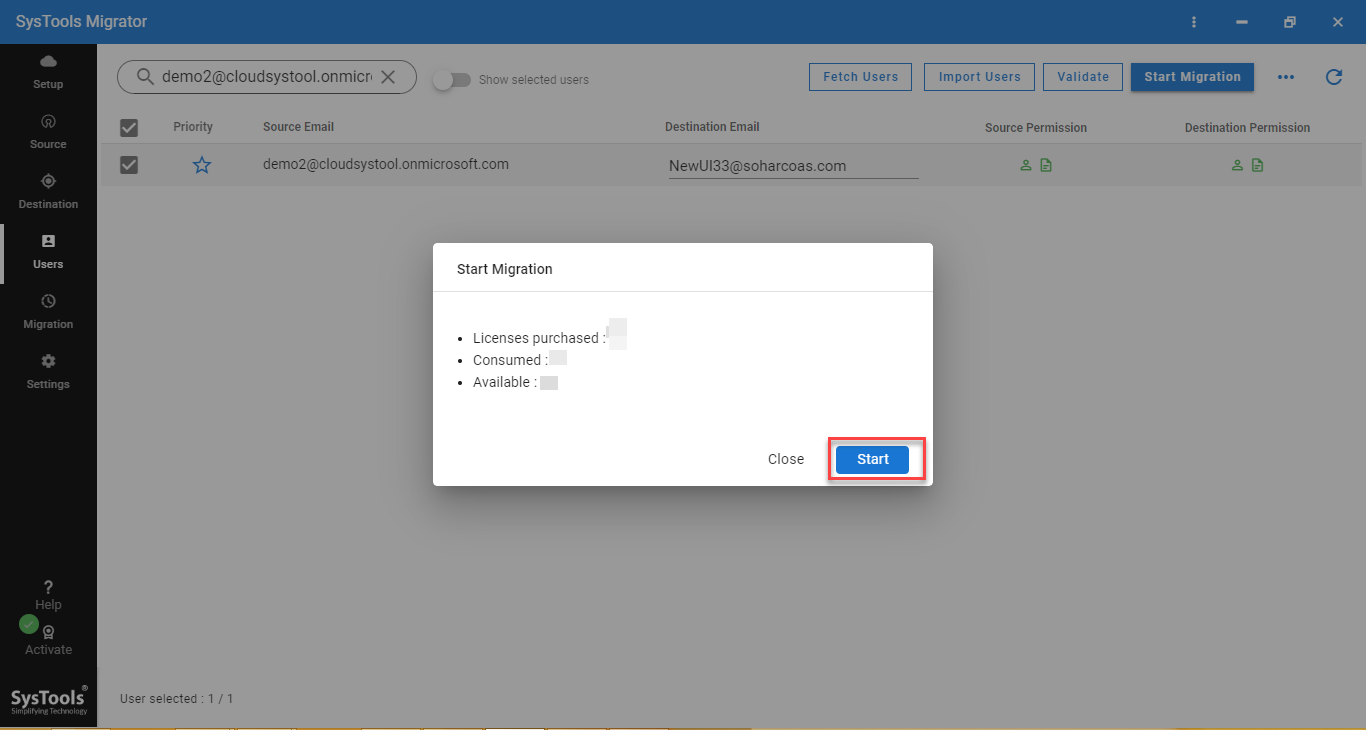The height and width of the screenshot is (730, 1366).
Task: Open the Setup section in sidebar
Action: (x=48, y=73)
